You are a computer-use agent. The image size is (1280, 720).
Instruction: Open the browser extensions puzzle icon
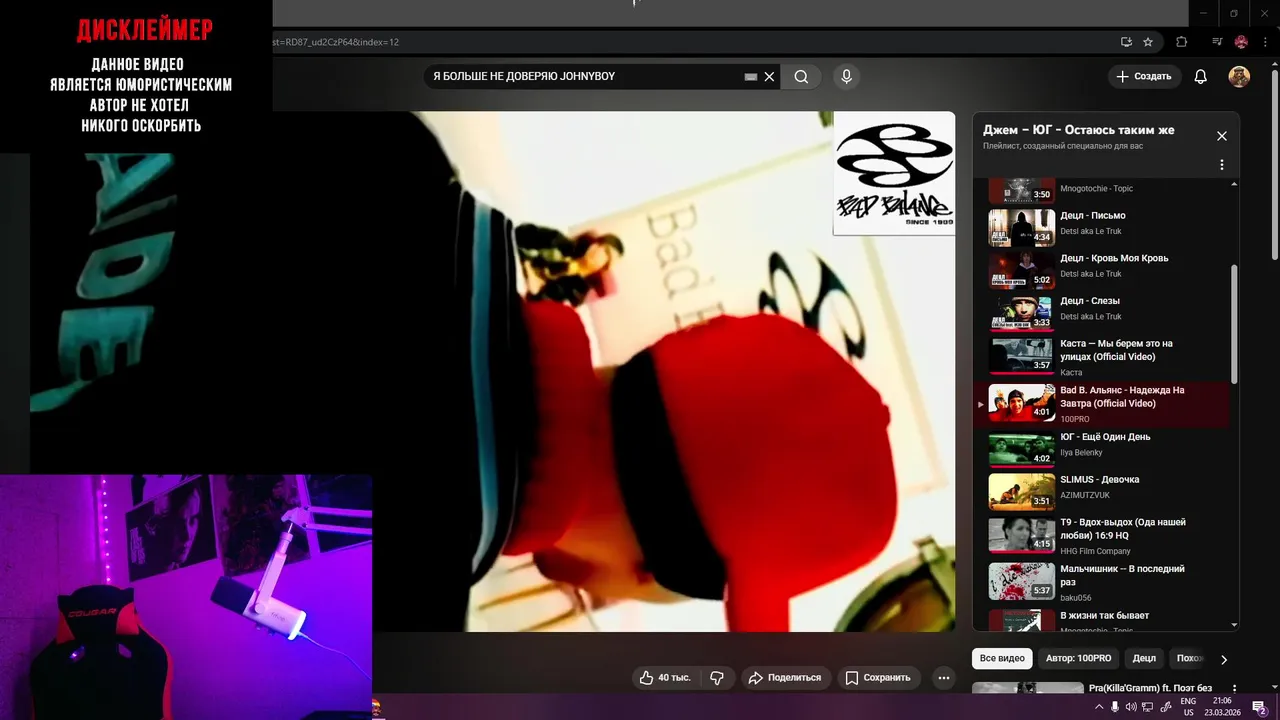point(1182,42)
